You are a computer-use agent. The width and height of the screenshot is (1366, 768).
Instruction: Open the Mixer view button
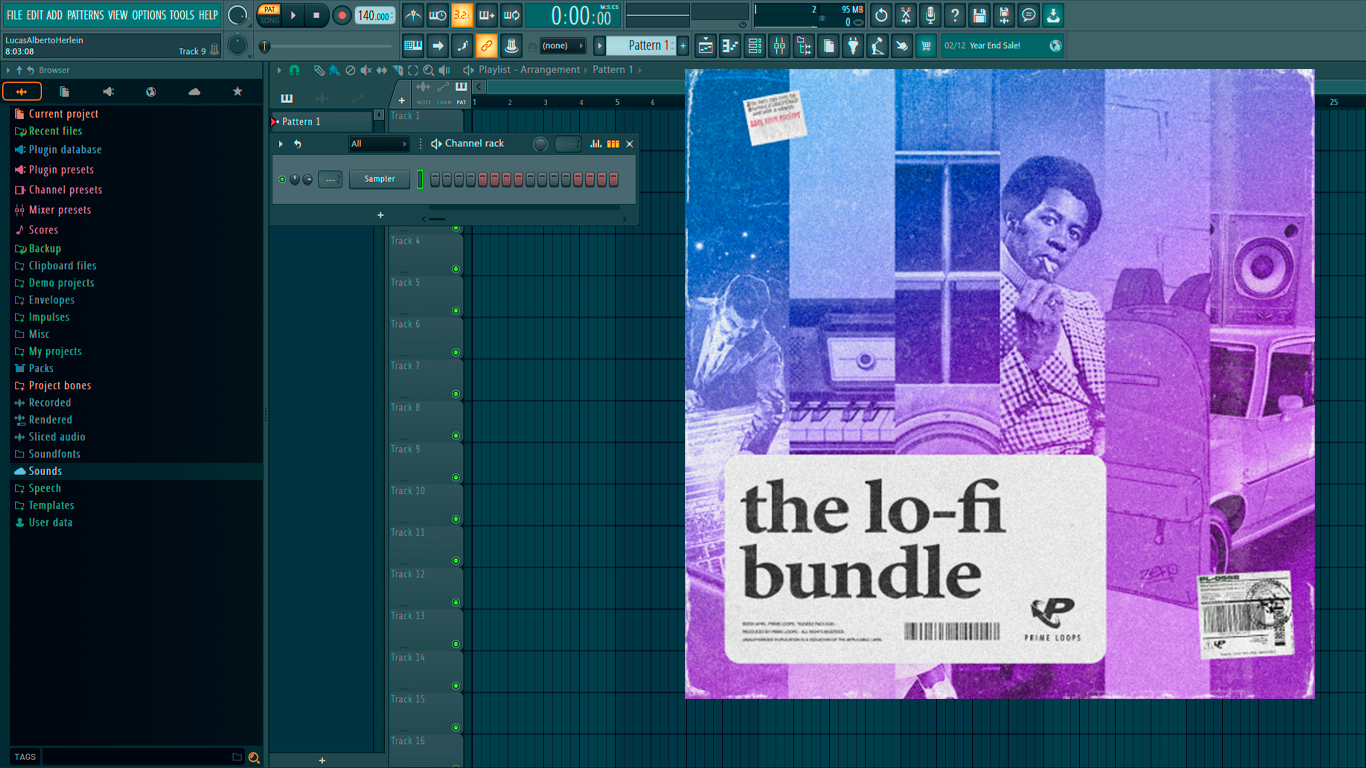click(779, 45)
